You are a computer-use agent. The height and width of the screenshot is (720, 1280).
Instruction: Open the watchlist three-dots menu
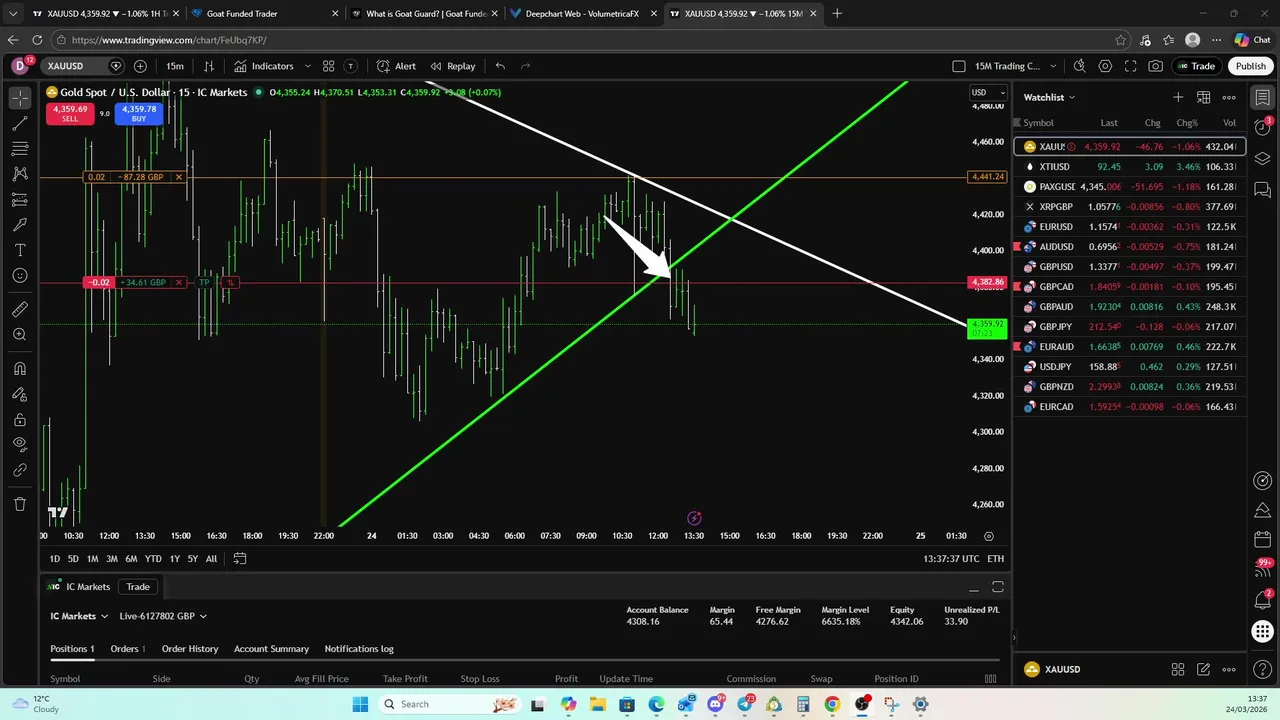pos(1229,97)
